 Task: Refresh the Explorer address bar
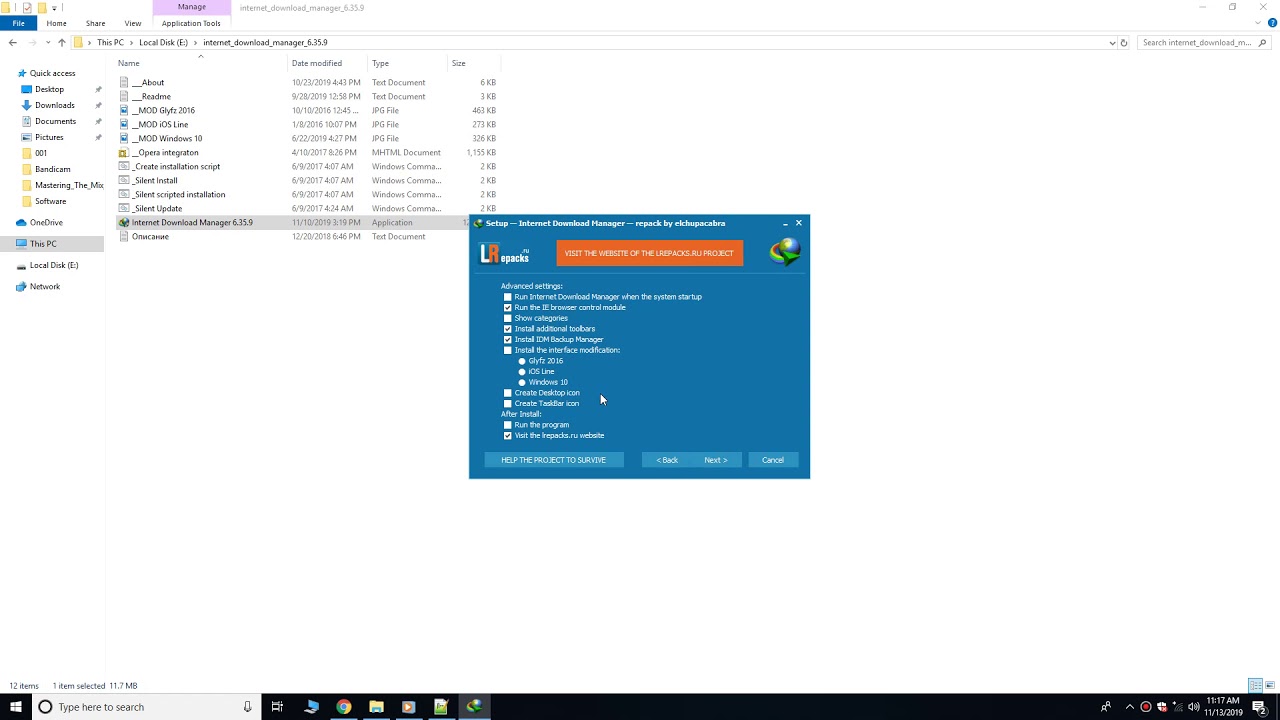pos(1124,43)
